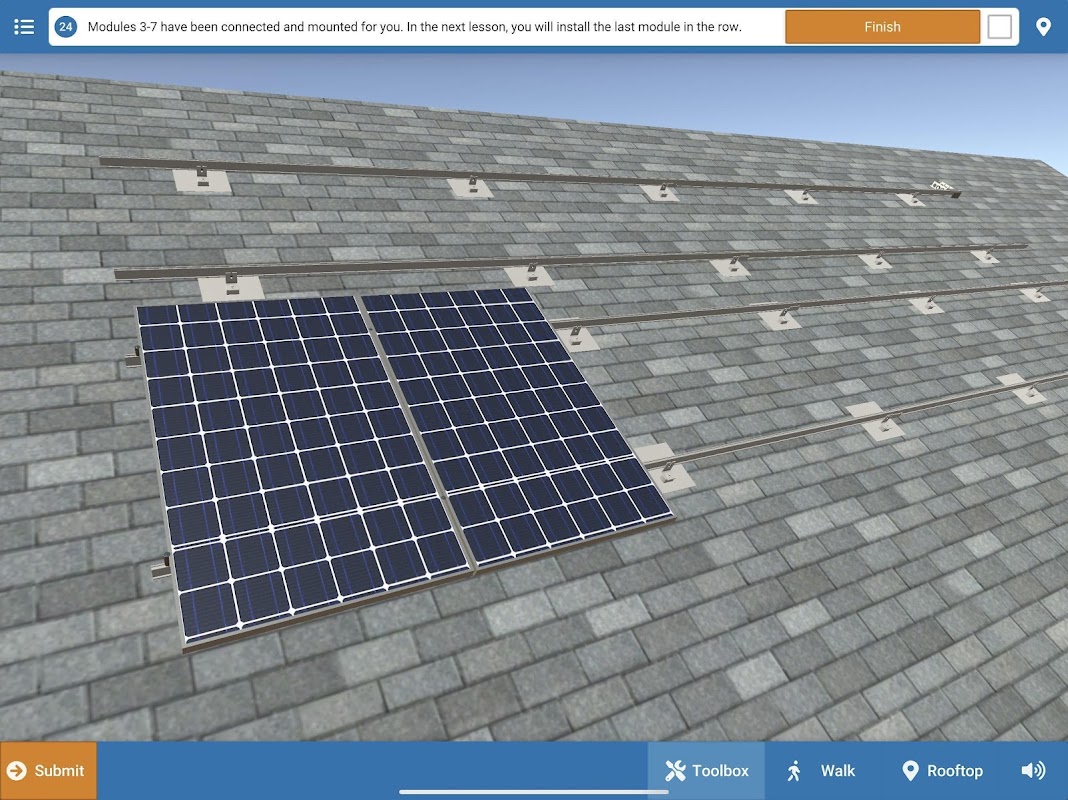Viewport: 1068px width, 800px height.
Task: Open the Toolbox tab
Action: point(706,770)
